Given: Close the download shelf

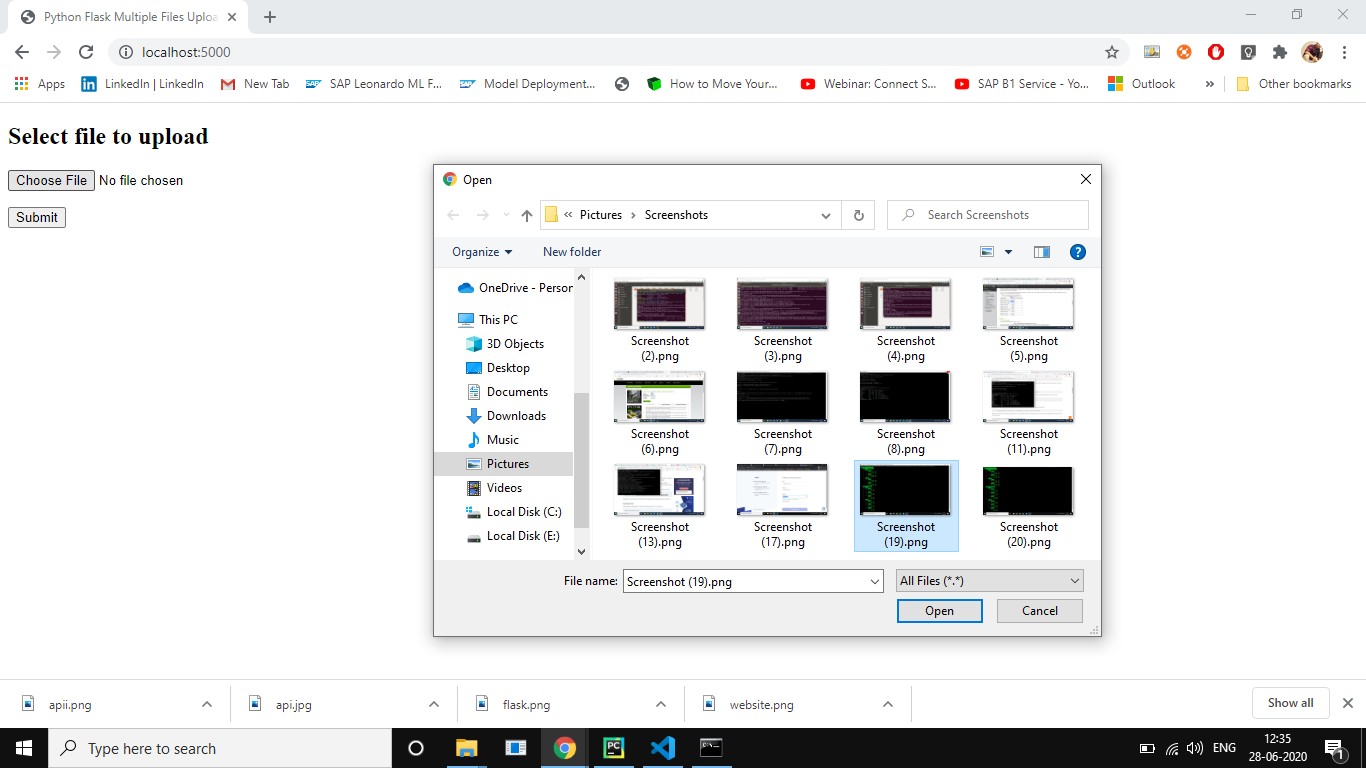Looking at the screenshot, I should pos(1347,703).
